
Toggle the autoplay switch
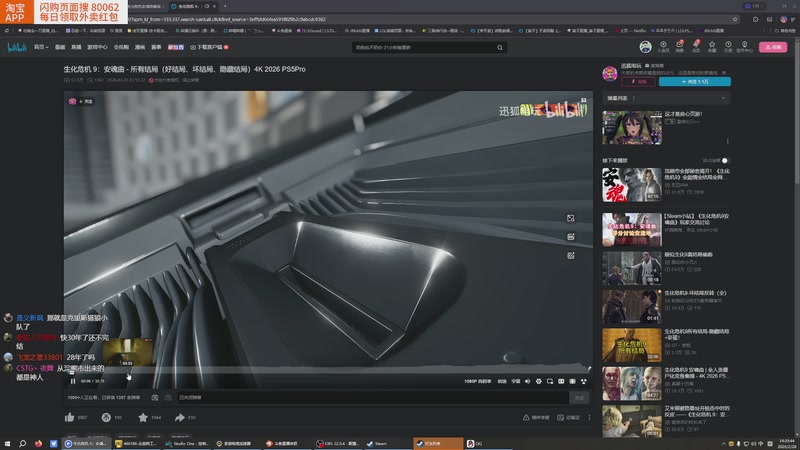[723, 160]
